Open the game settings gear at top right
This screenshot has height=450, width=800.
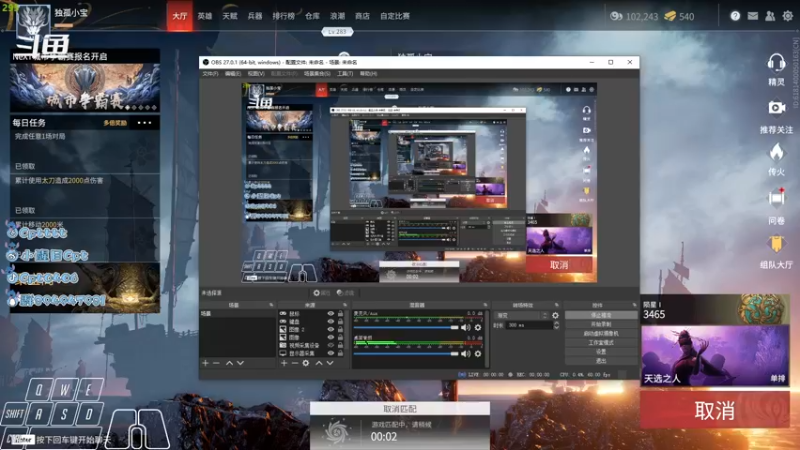(x=788, y=16)
